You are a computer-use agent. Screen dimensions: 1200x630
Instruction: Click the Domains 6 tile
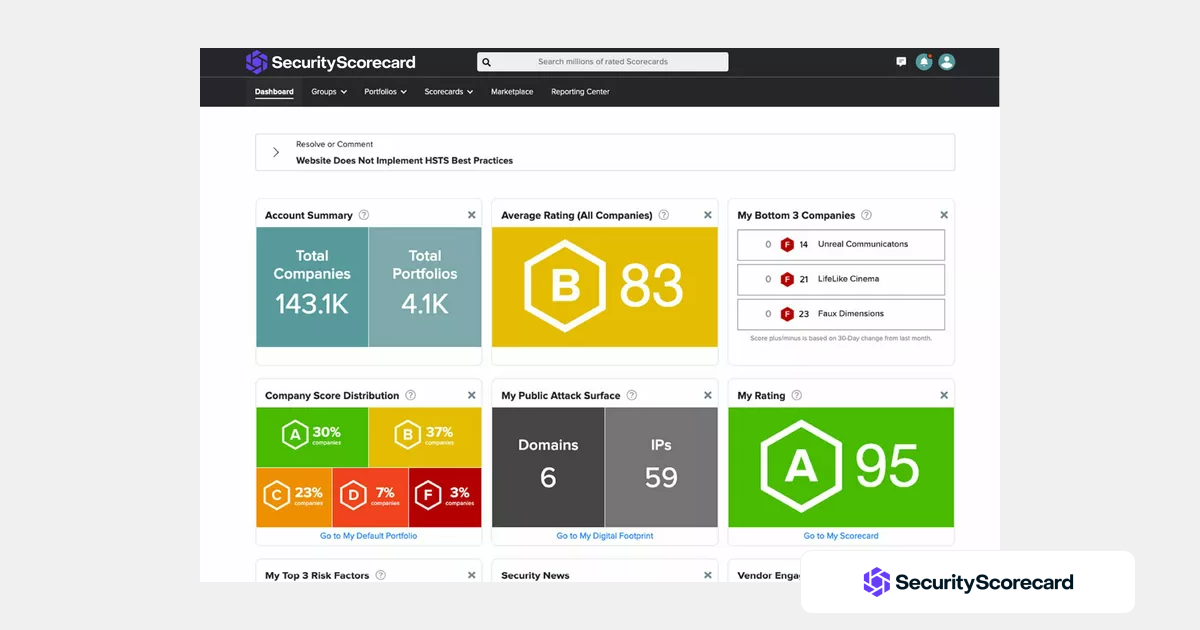pyautogui.click(x=548, y=467)
